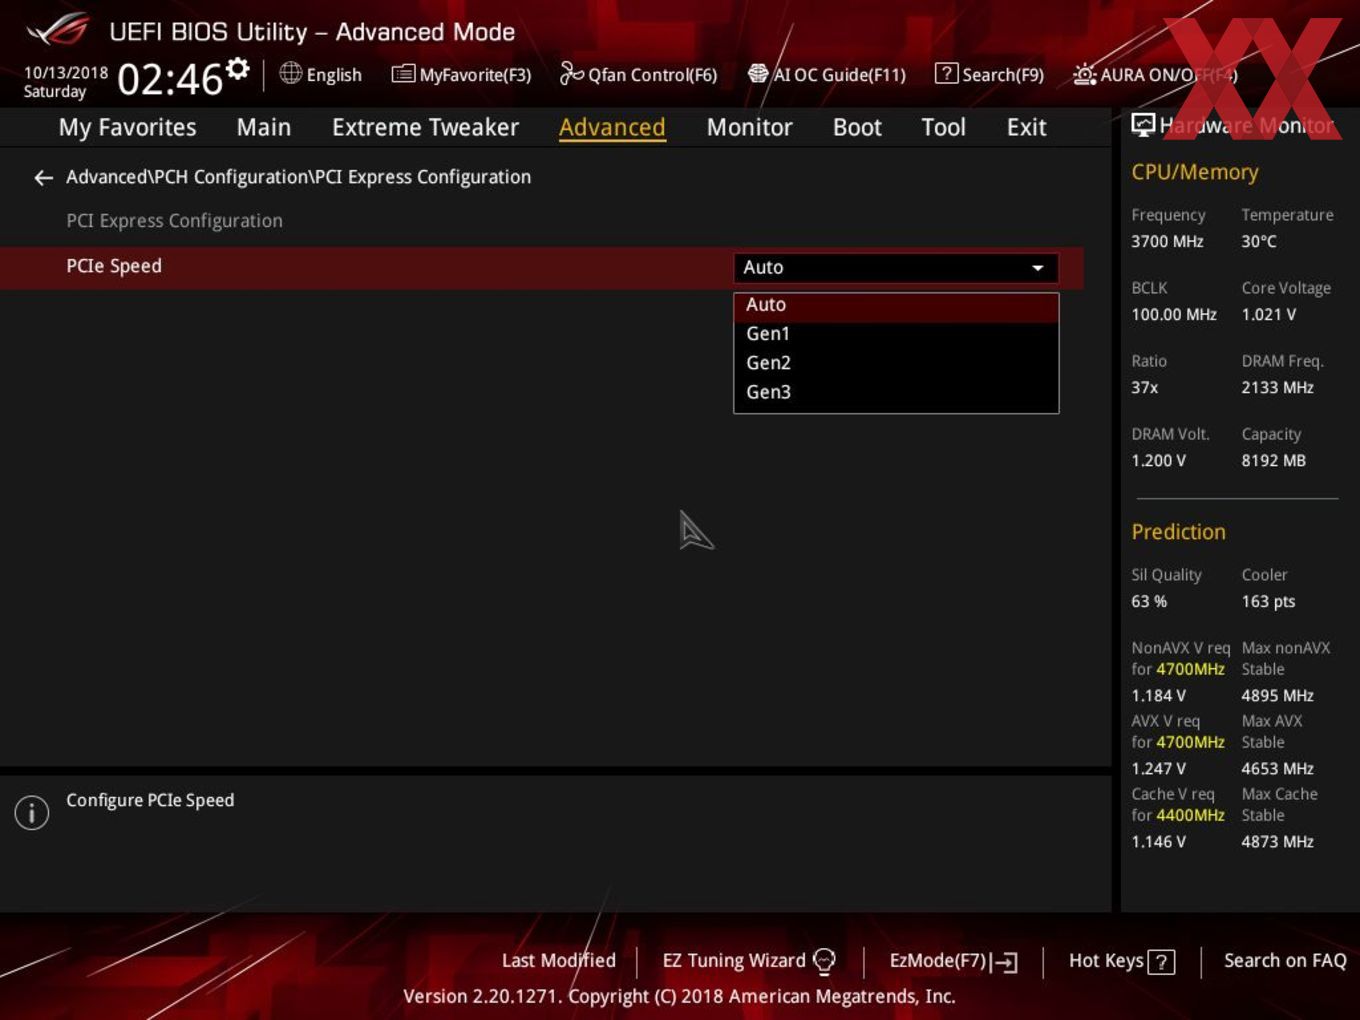Open the Tool tab
This screenshot has height=1020, width=1360.
[943, 127]
